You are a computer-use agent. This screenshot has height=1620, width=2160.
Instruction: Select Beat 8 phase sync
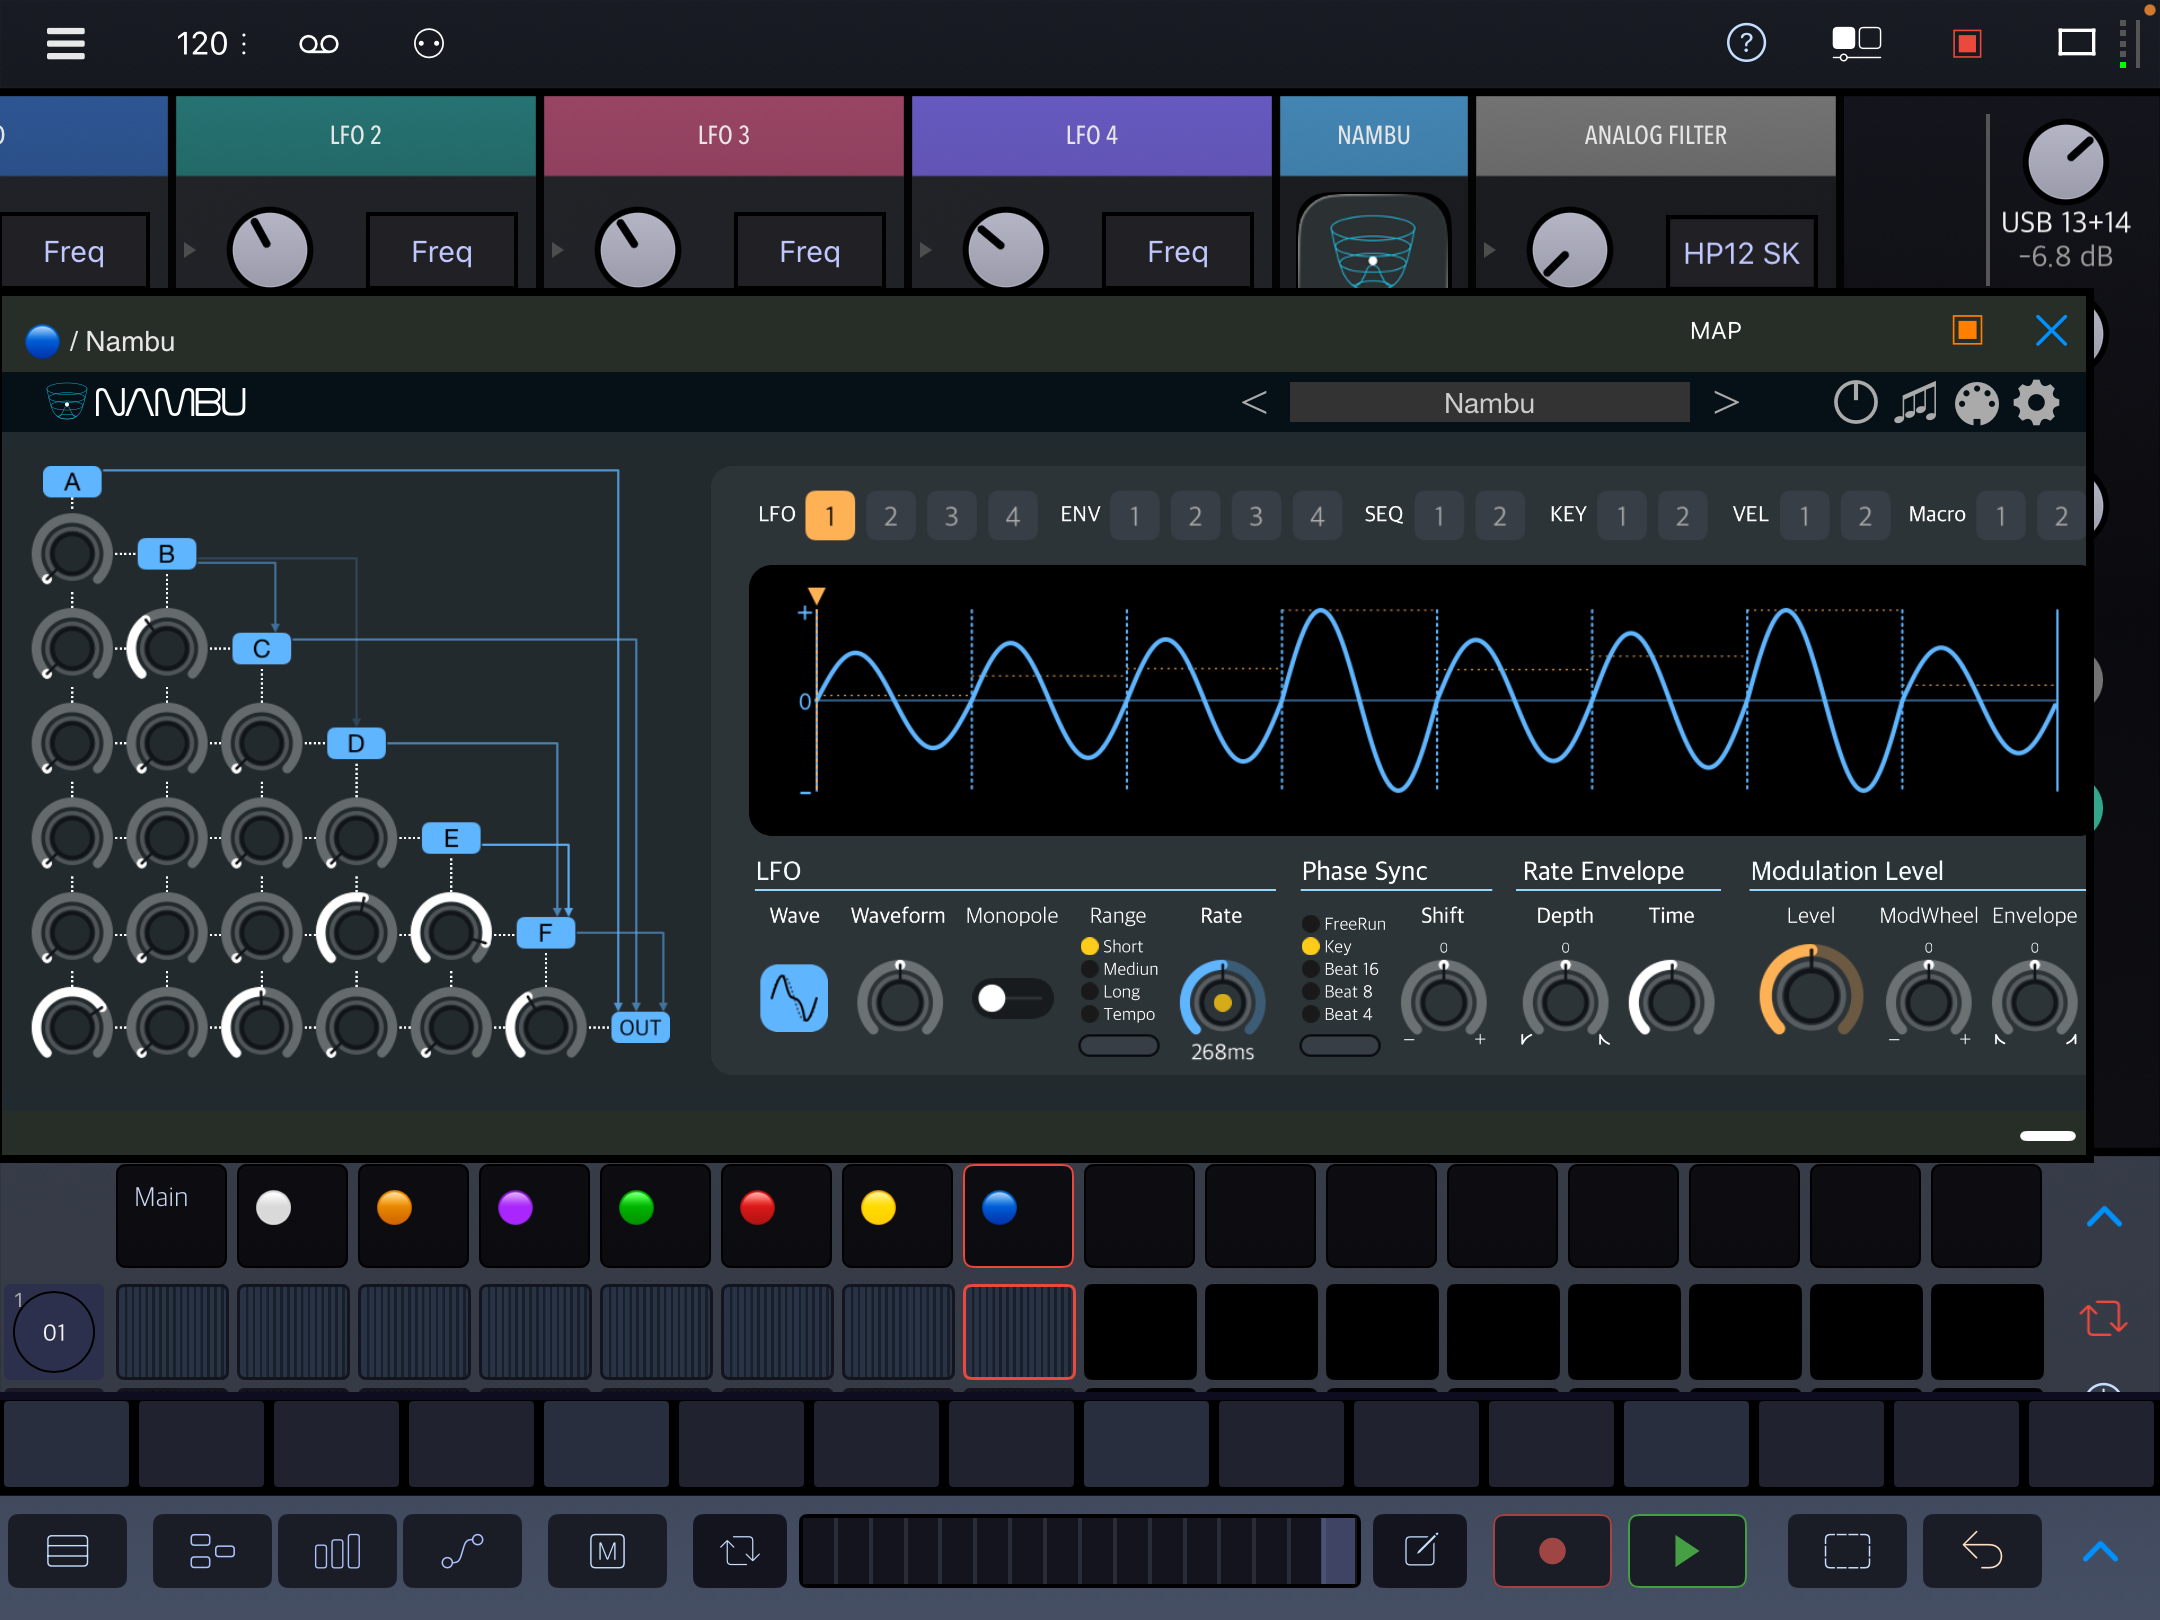[x=1338, y=992]
